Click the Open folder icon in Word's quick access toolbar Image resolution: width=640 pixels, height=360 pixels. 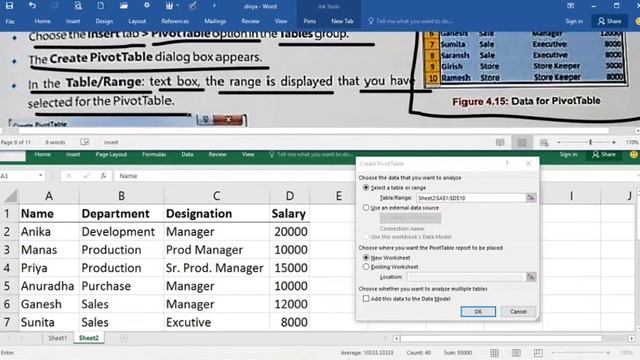pos(124,6)
